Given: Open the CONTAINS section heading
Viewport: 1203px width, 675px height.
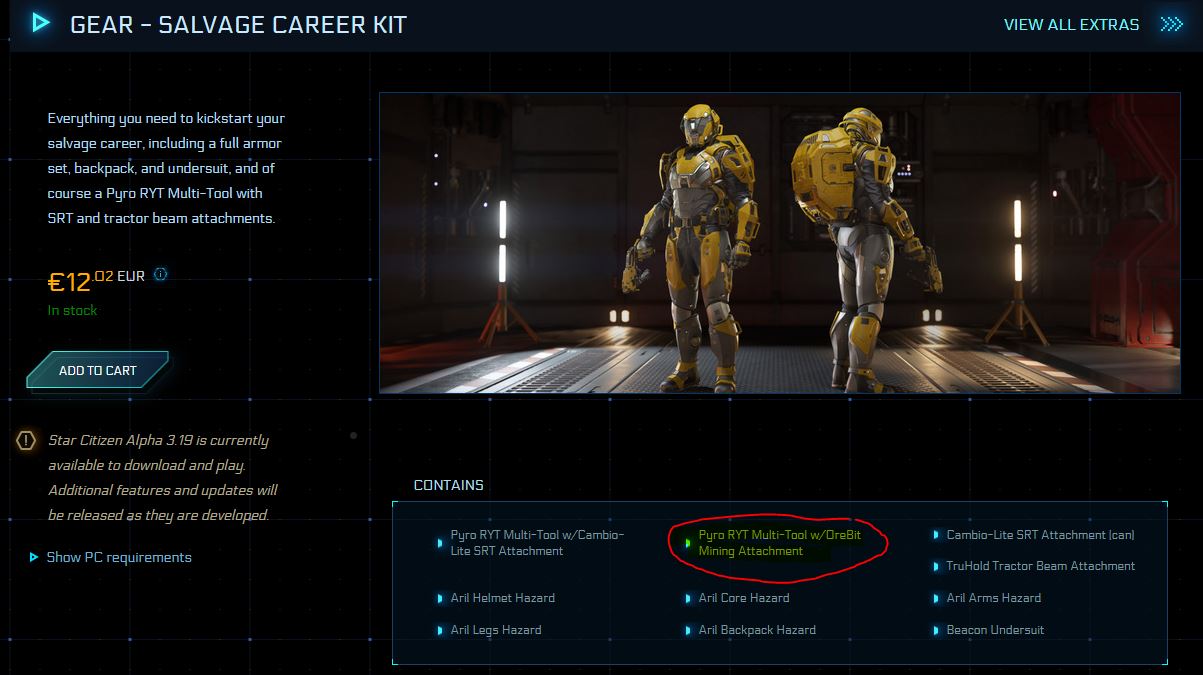Looking at the screenshot, I should click(447, 484).
